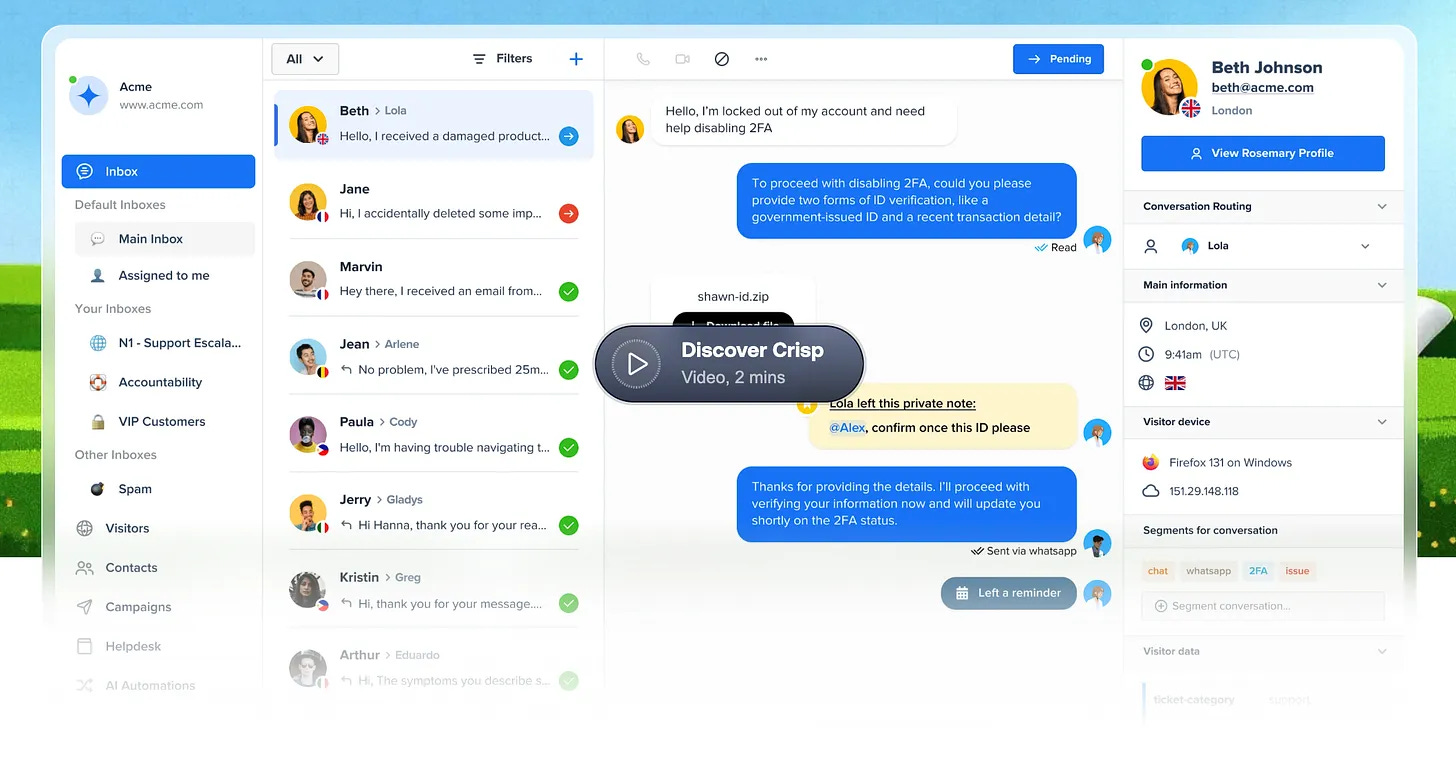Click the Acme workspace logo
1456x765 pixels.
(x=88, y=96)
